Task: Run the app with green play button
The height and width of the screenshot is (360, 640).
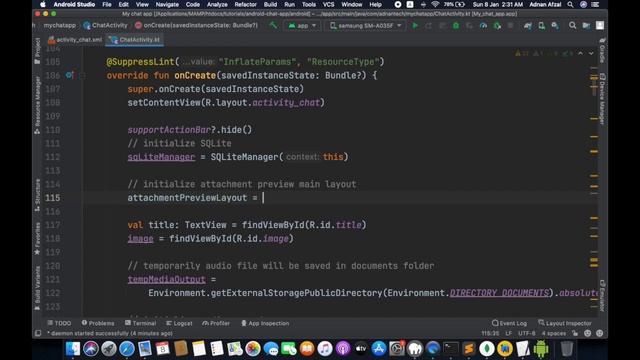Action: [x=415, y=25]
